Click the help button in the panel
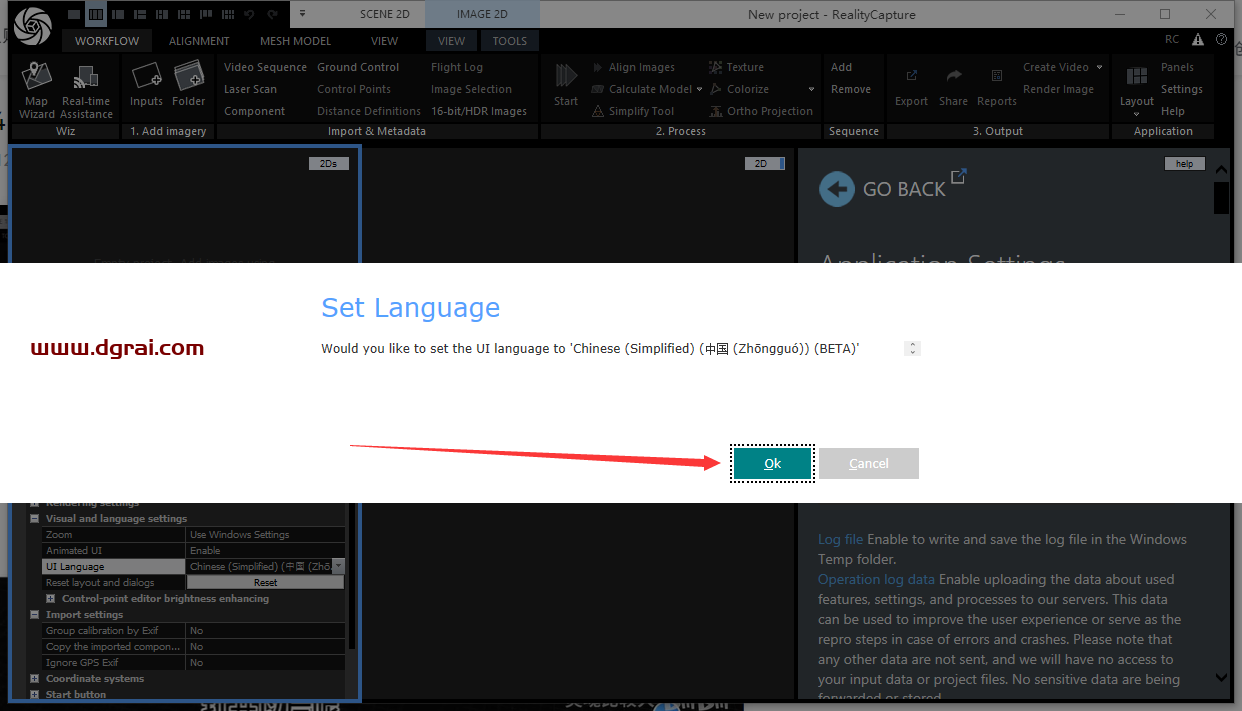This screenshot has height=711, width=1242. 1184,164
